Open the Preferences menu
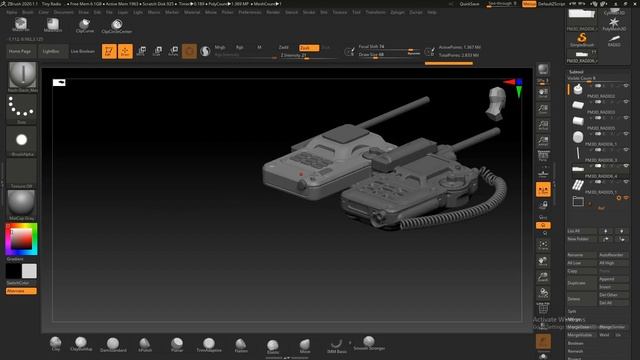This screenshot has height=360, width=640. 250,12
